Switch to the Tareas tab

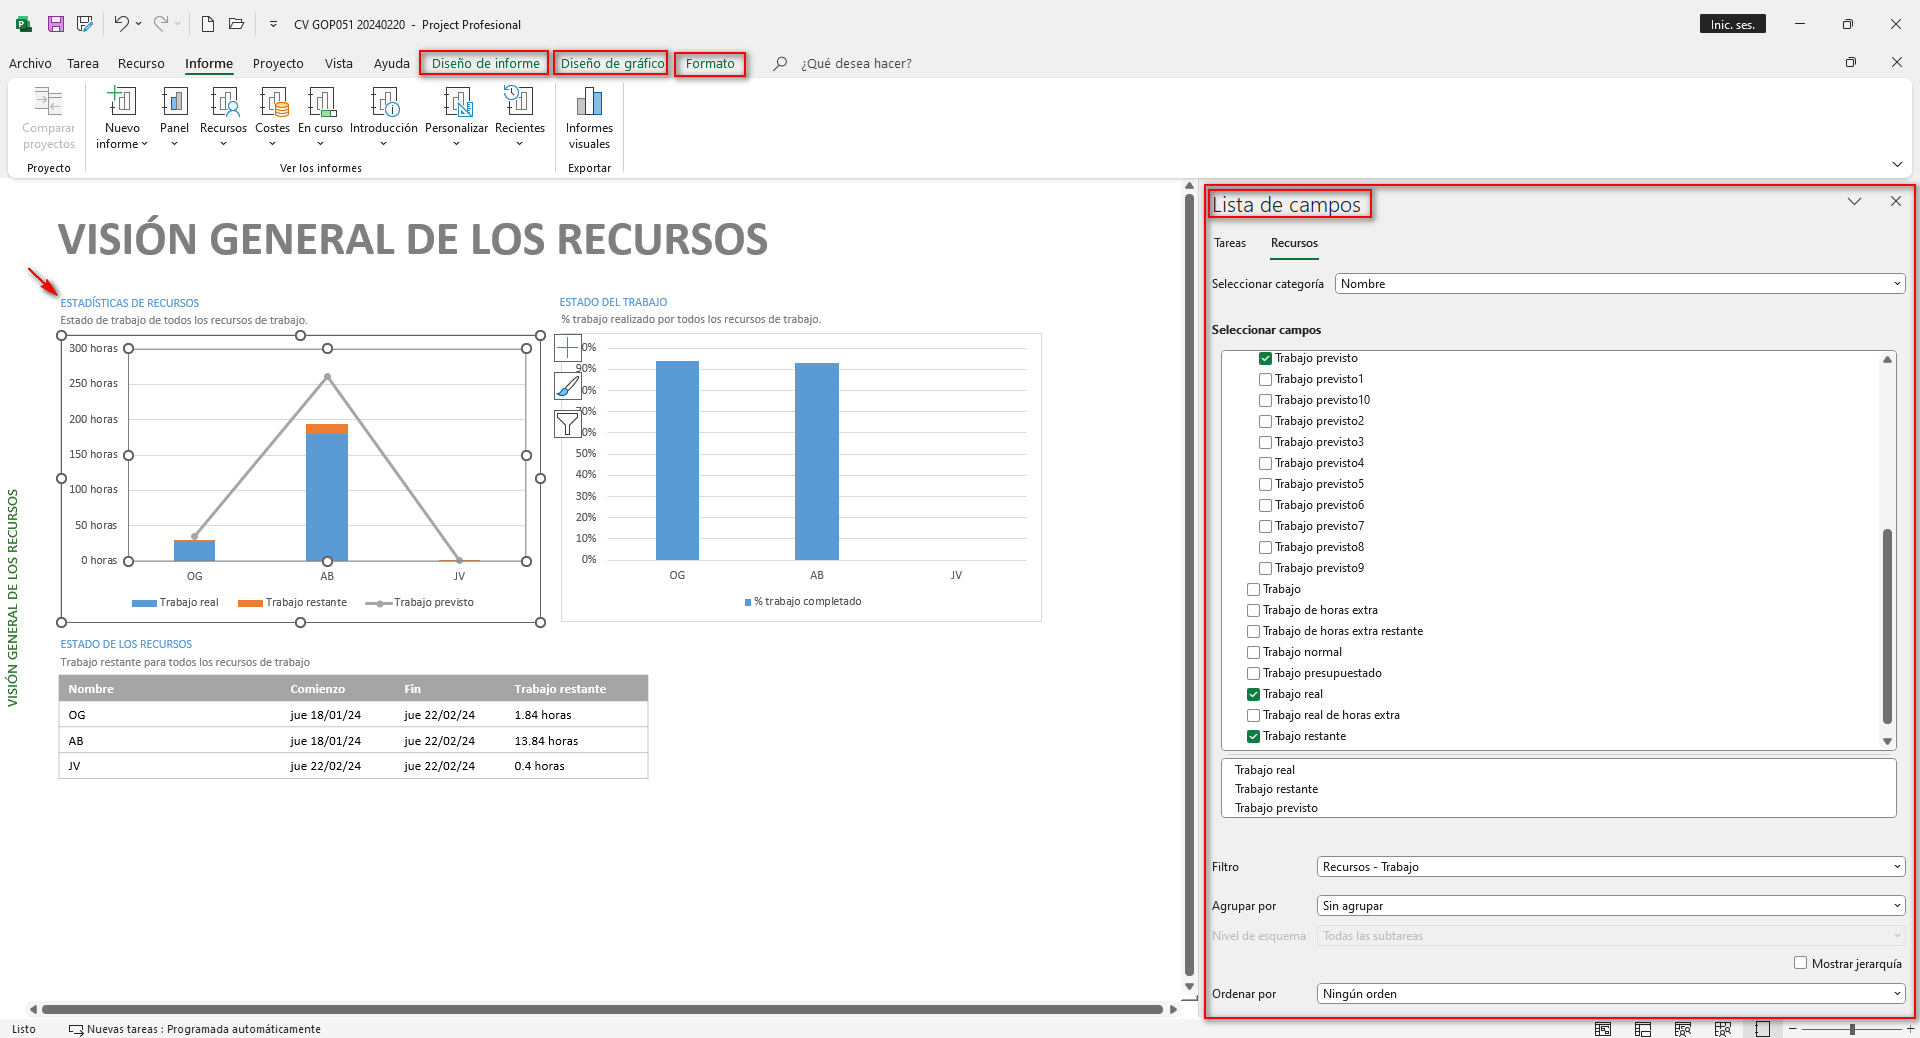1230,243
